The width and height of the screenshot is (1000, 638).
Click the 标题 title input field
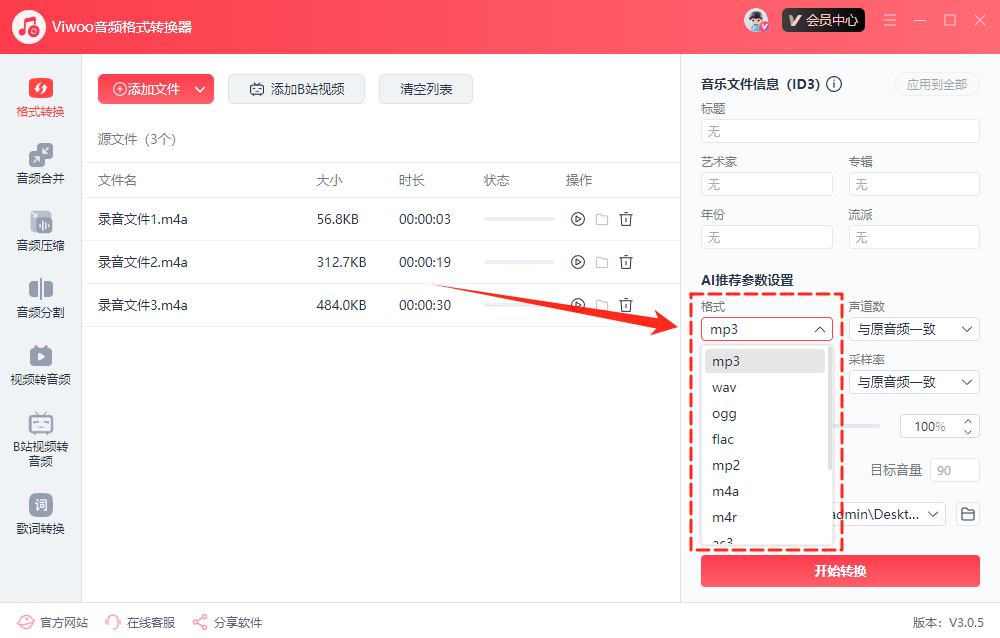[x=840, y=131]
